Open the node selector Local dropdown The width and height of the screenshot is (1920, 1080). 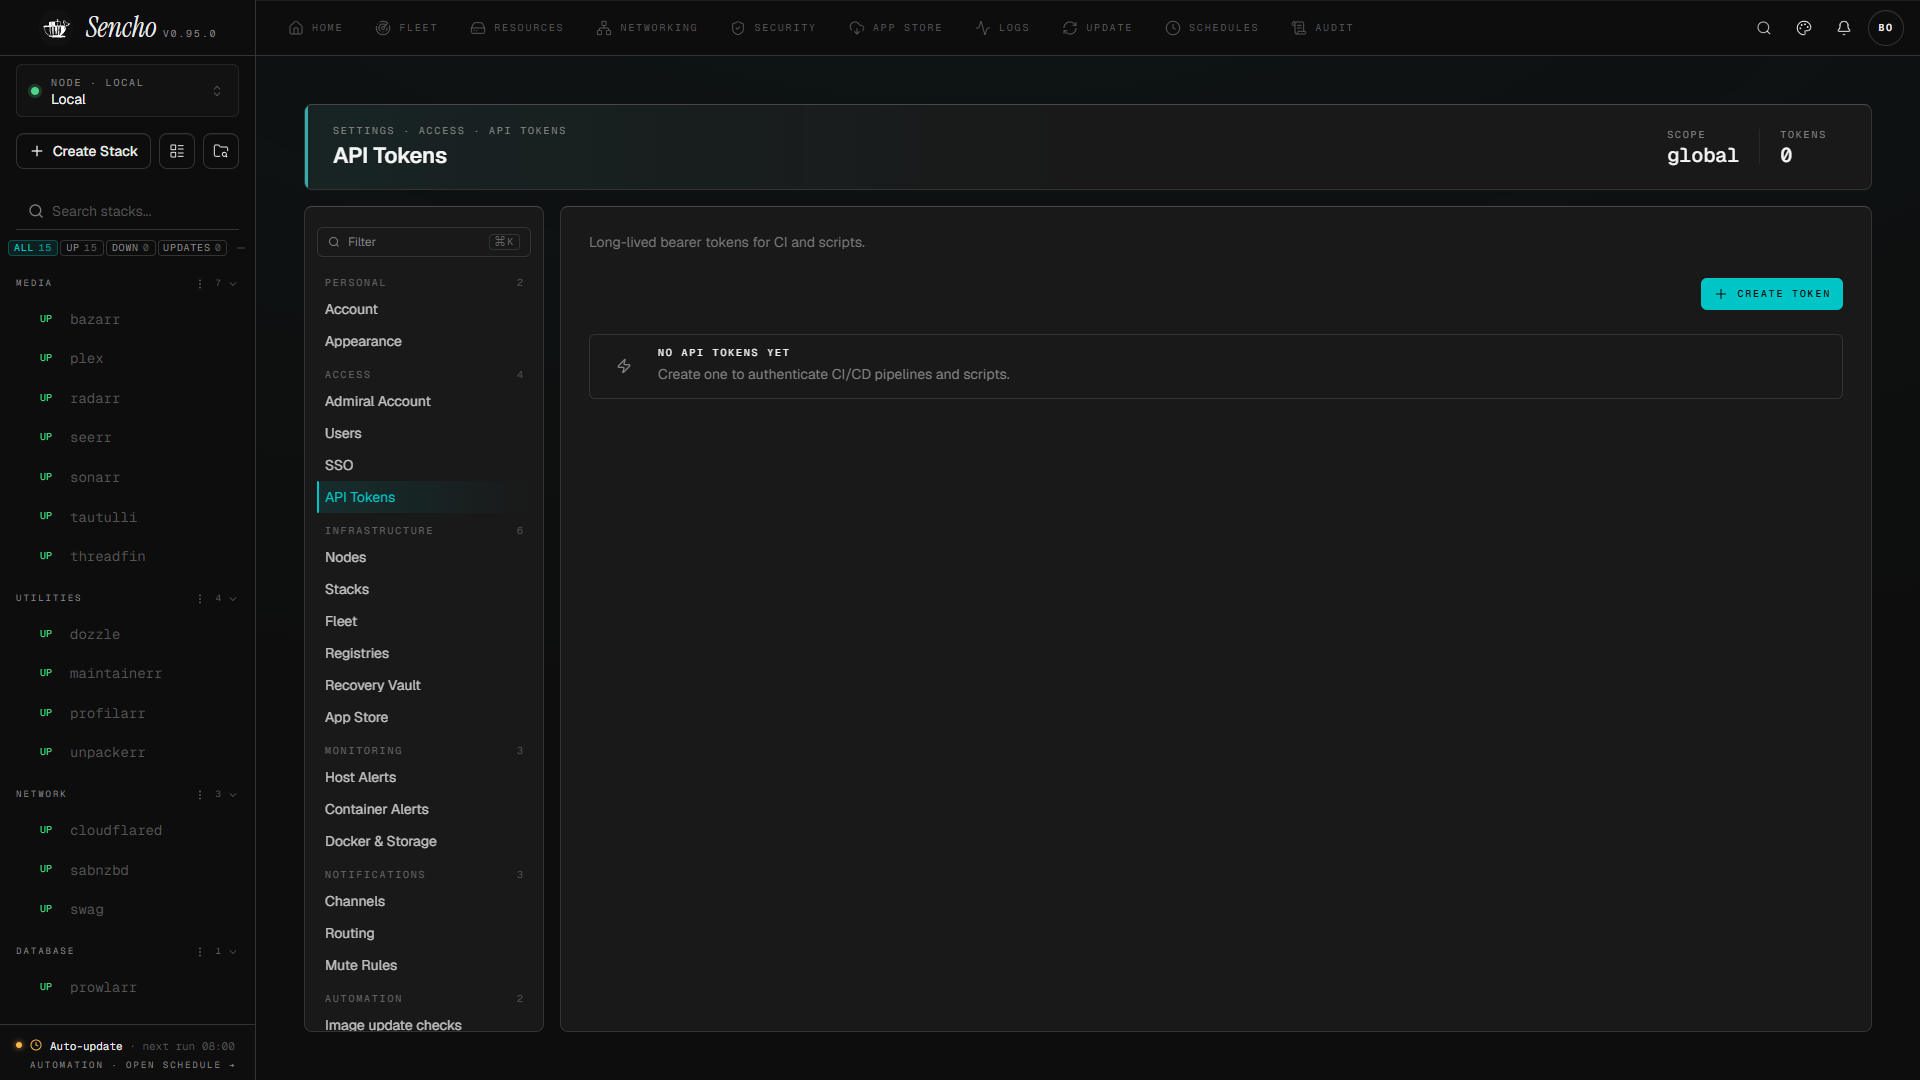tap(127, 91)
